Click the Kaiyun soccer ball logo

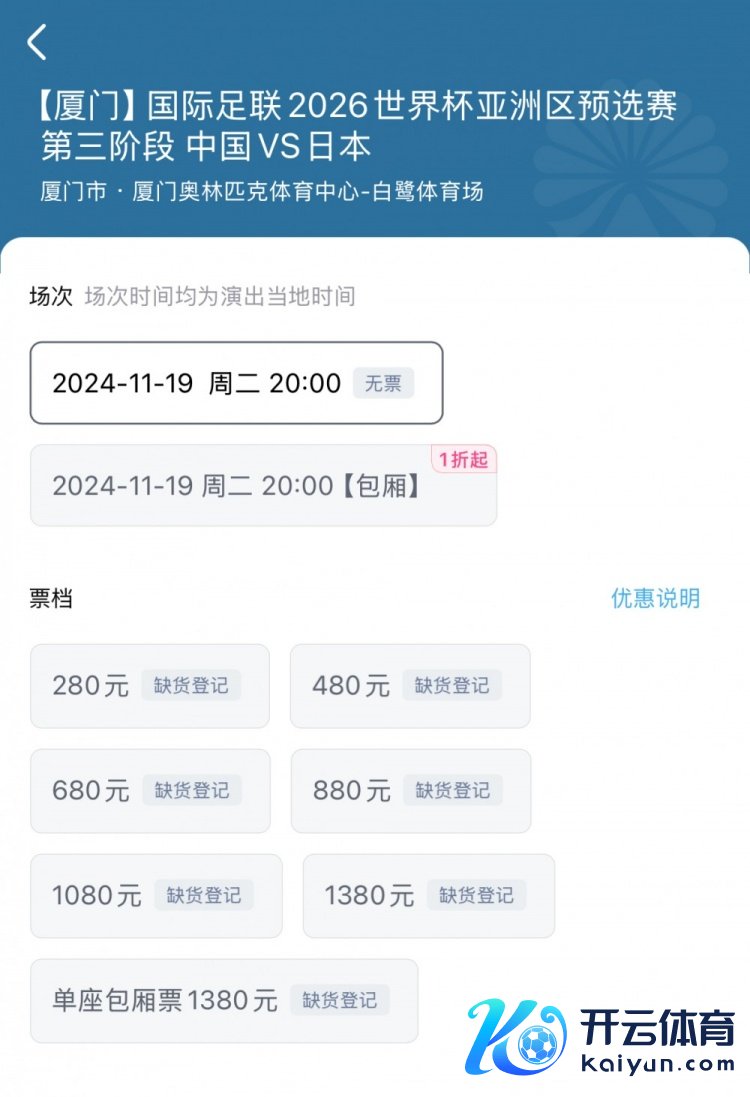tap(518, 1036)
